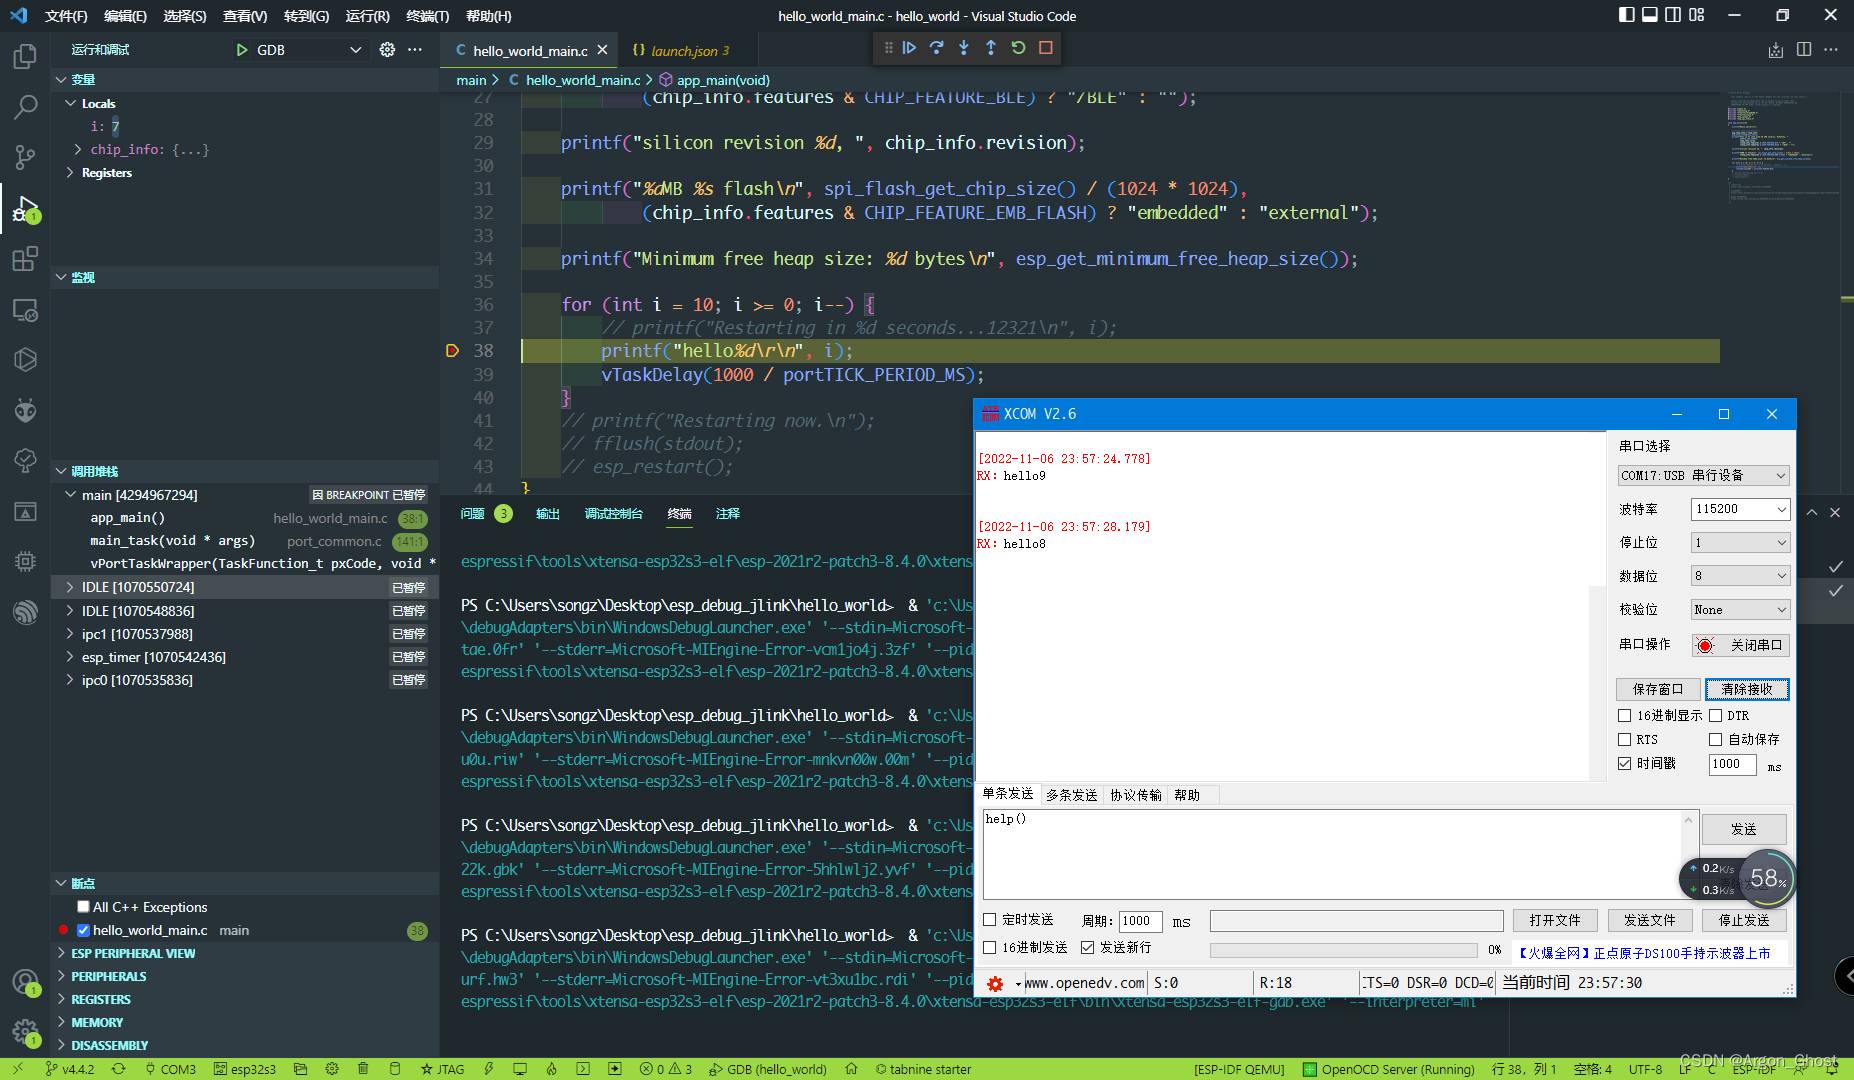Screen dimensions: 1854x1080
Task: Click the 打开文件 button in XCOM
Action: 1554,920
